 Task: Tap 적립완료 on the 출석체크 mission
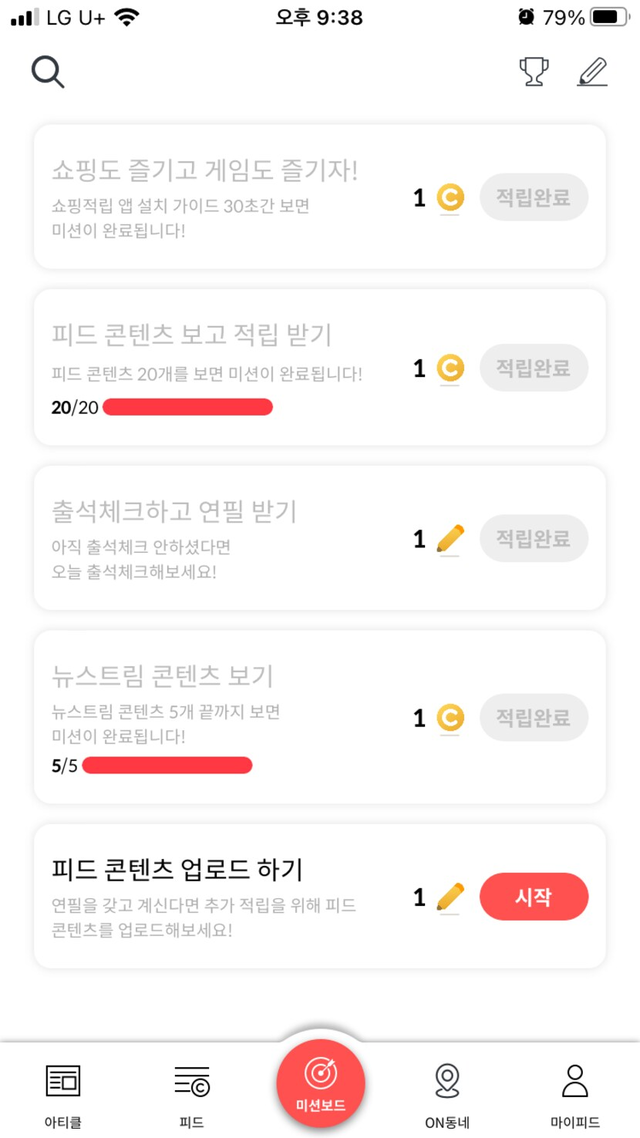[x=534, y=539]
